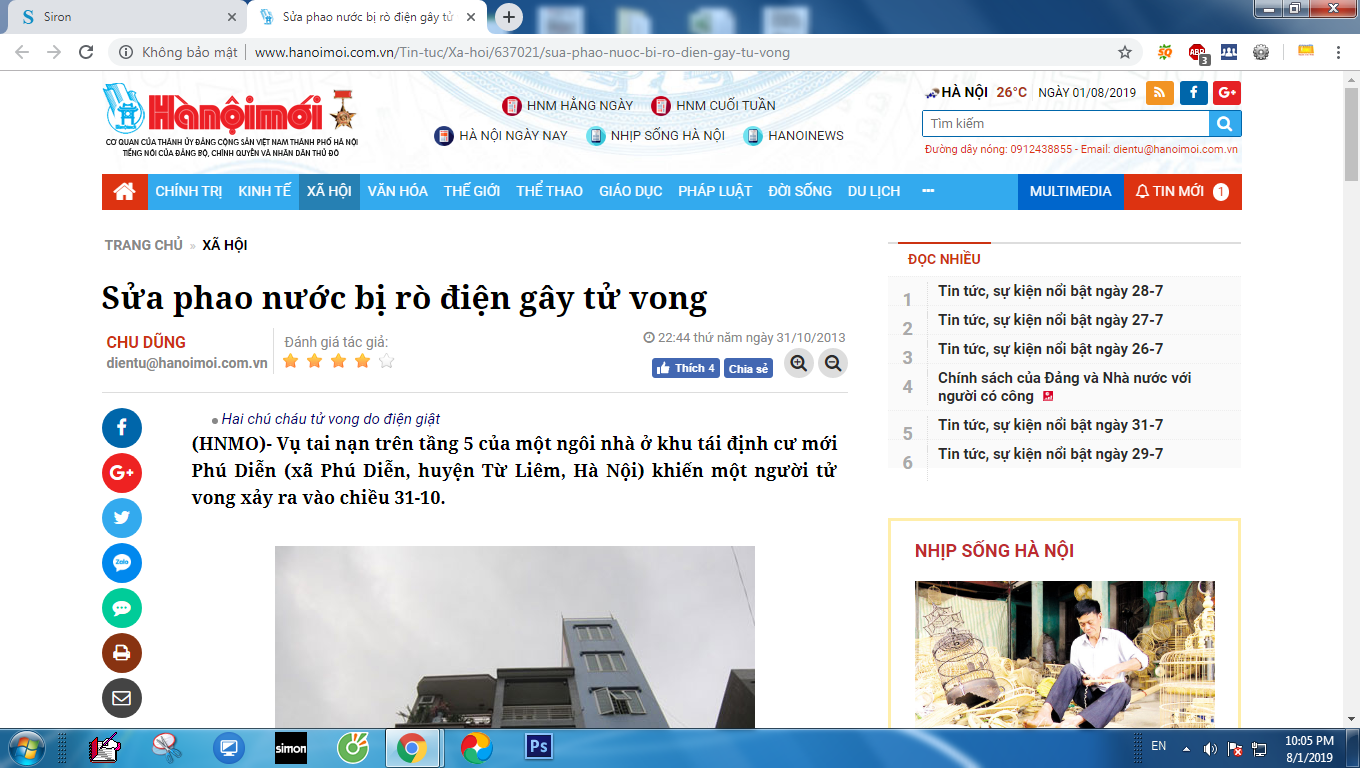1360x768 pixels.
Task: Open comments via green chat bubble icon
Action: click(x=122, y=608)
